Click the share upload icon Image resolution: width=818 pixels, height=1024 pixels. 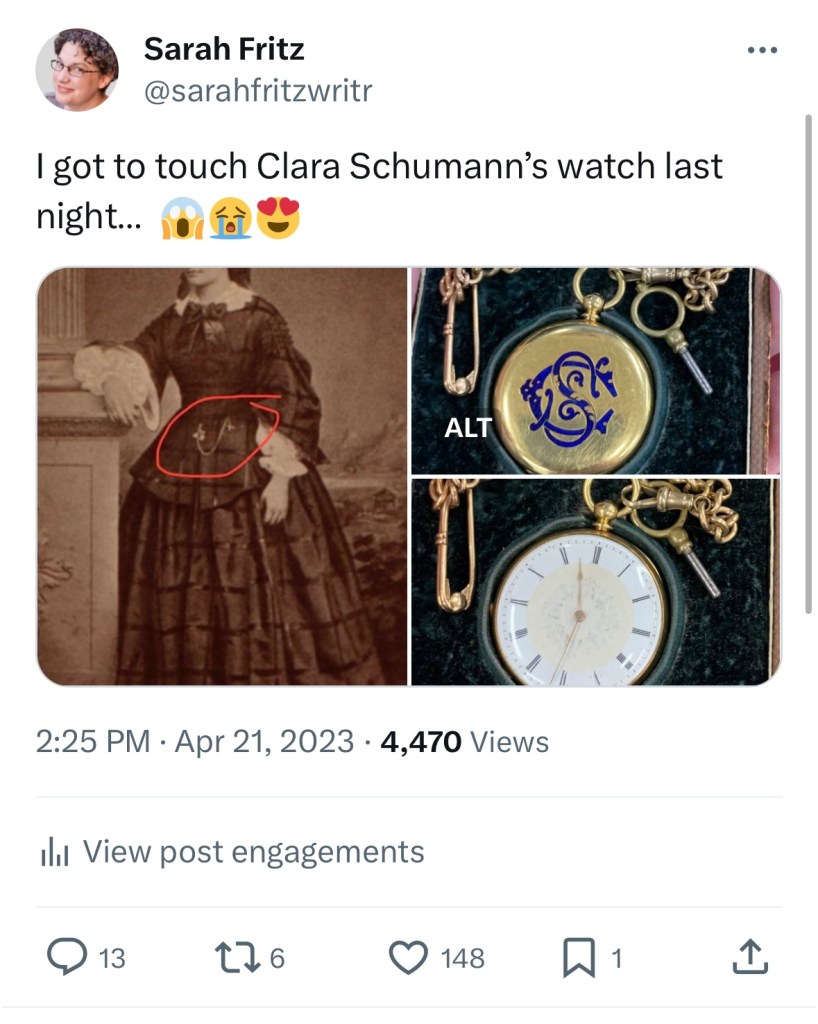click(x=751, y=958)
